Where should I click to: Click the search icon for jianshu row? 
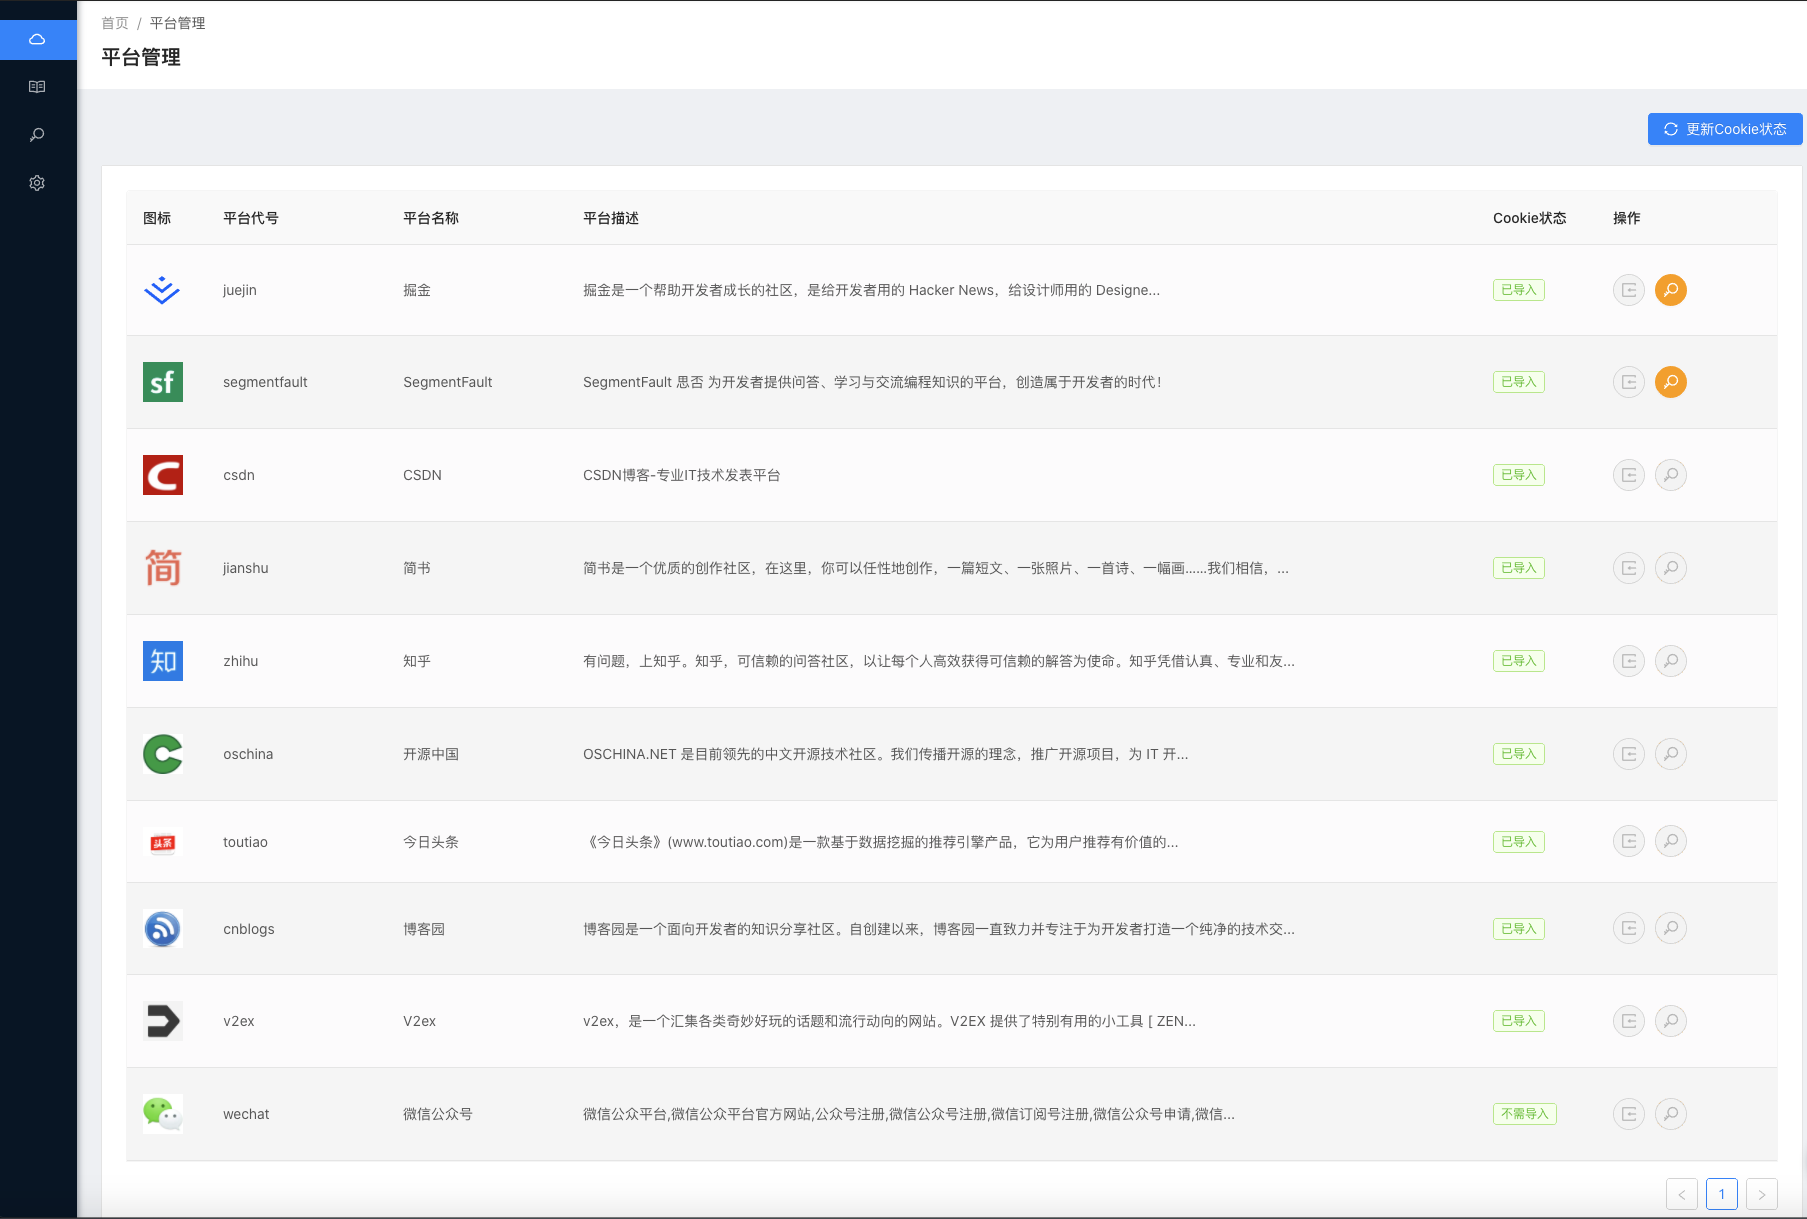pyautogui.click(x=1671, y=568)
